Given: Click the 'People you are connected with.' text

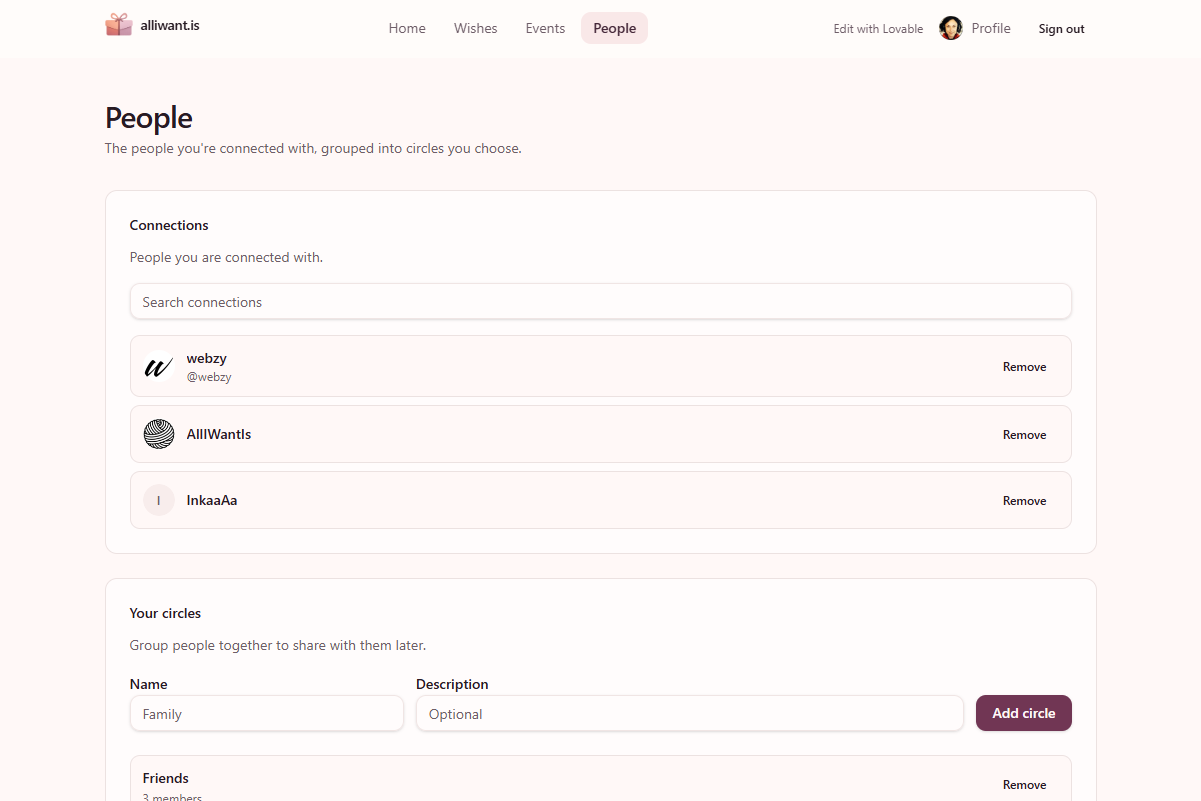Looking at the screenshot, I should tap(226, 257).
